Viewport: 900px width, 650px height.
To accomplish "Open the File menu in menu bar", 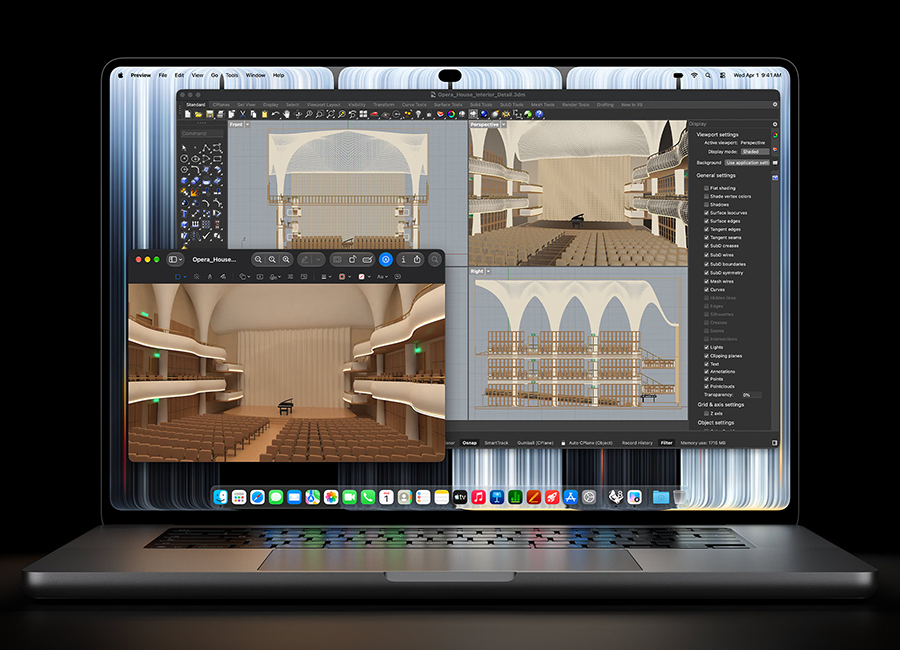I will (x=163, y=75).
